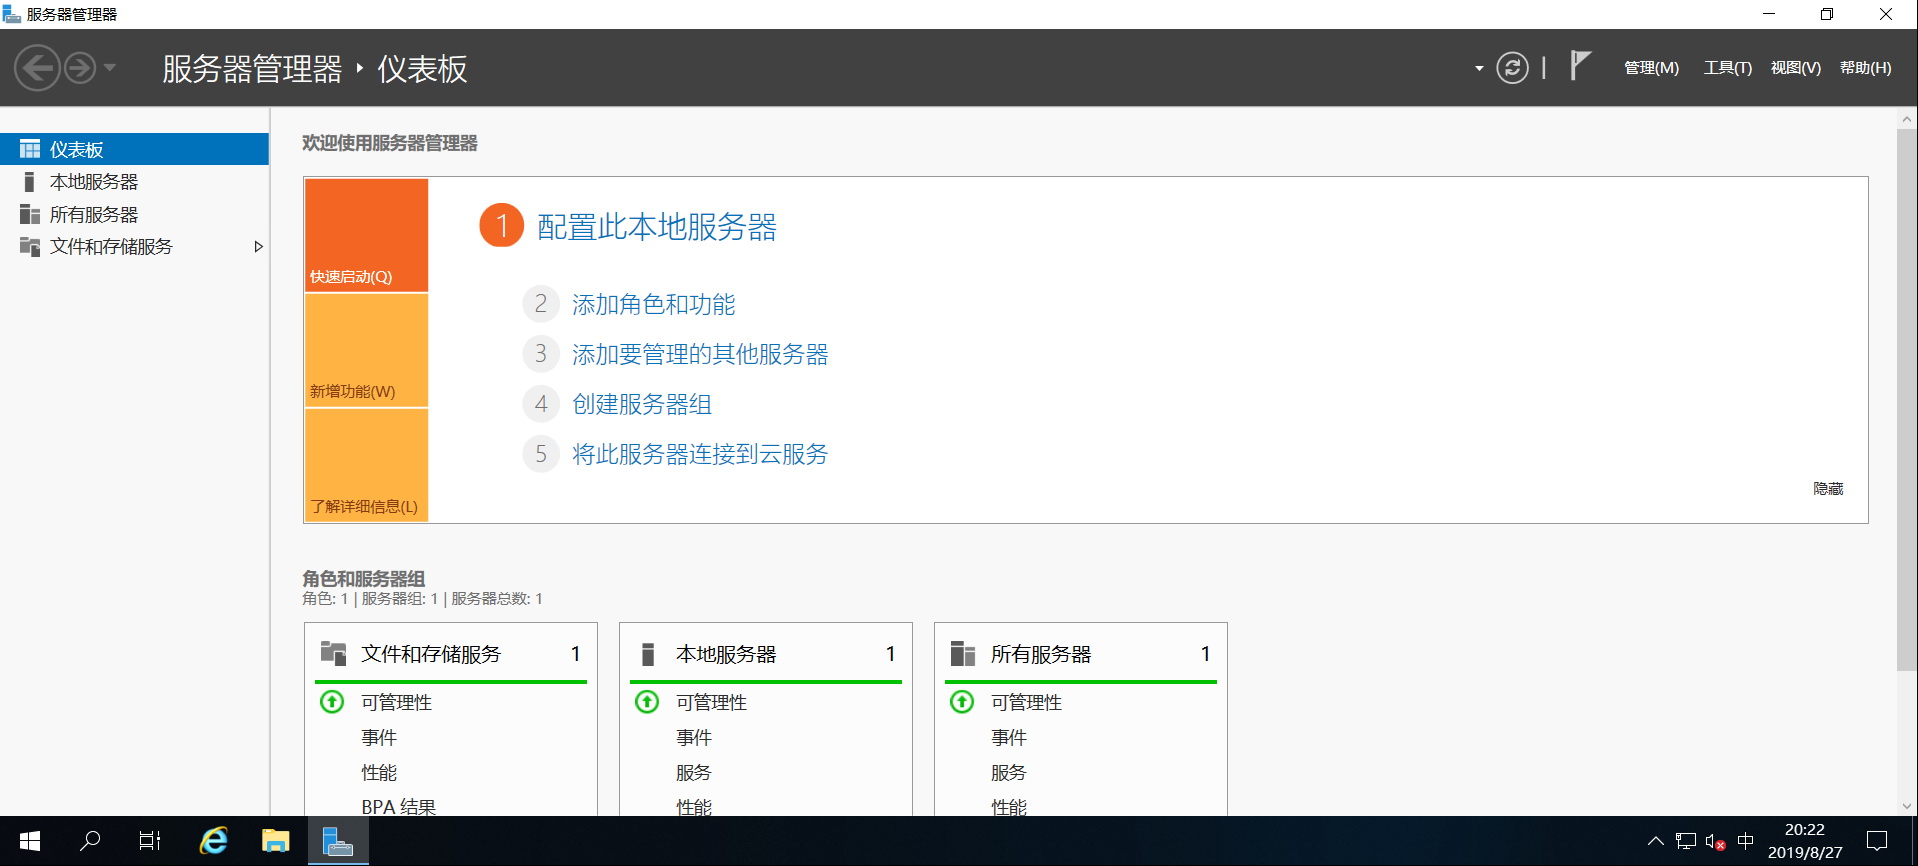Click the 新增功能(W) tile

click(366, 351)
